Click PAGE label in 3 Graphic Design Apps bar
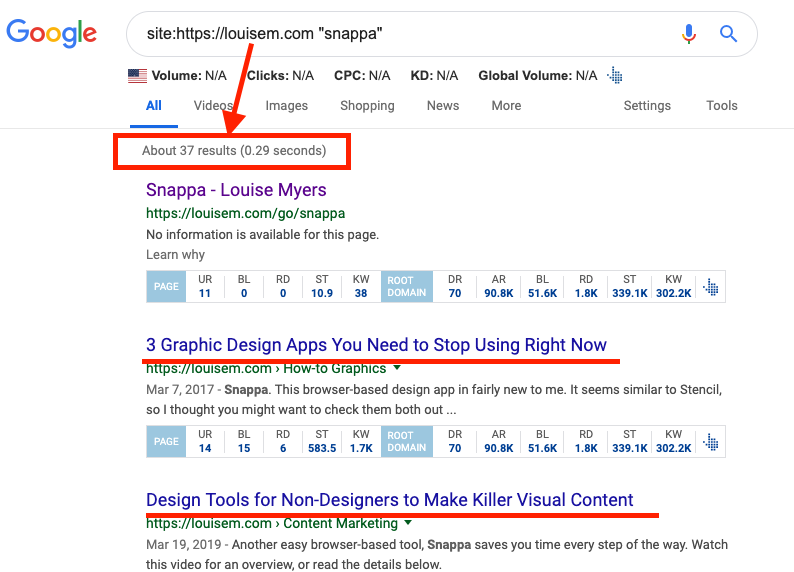The image size is (794, 572). click(x=166, y=441)
